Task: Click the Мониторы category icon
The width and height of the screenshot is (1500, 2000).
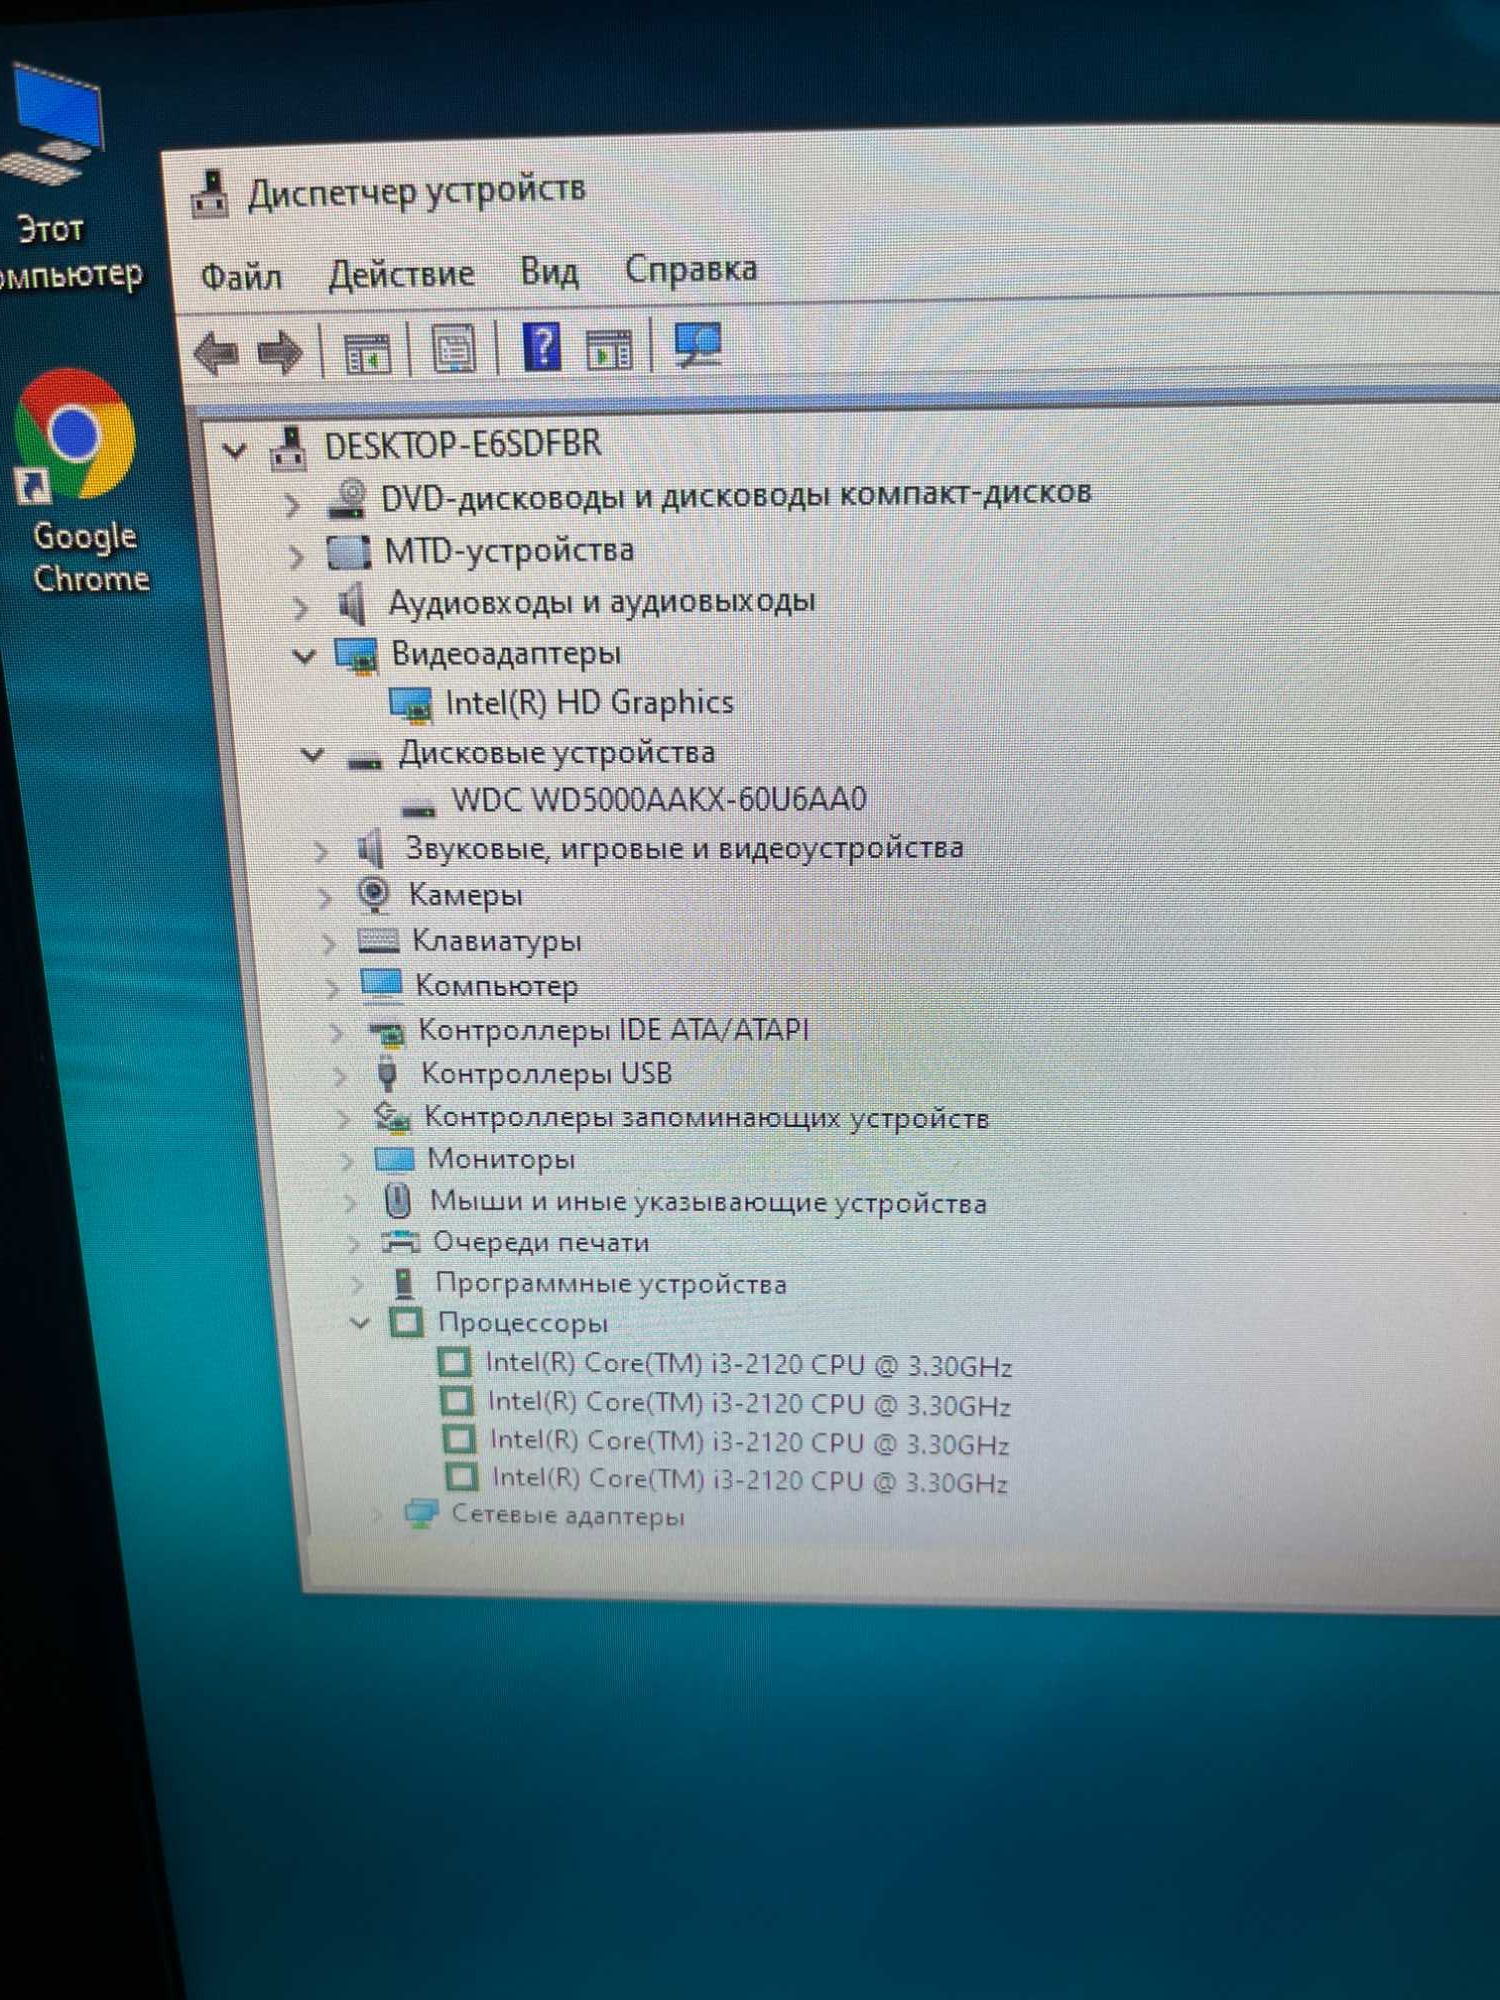Action: click(394, 1160)
